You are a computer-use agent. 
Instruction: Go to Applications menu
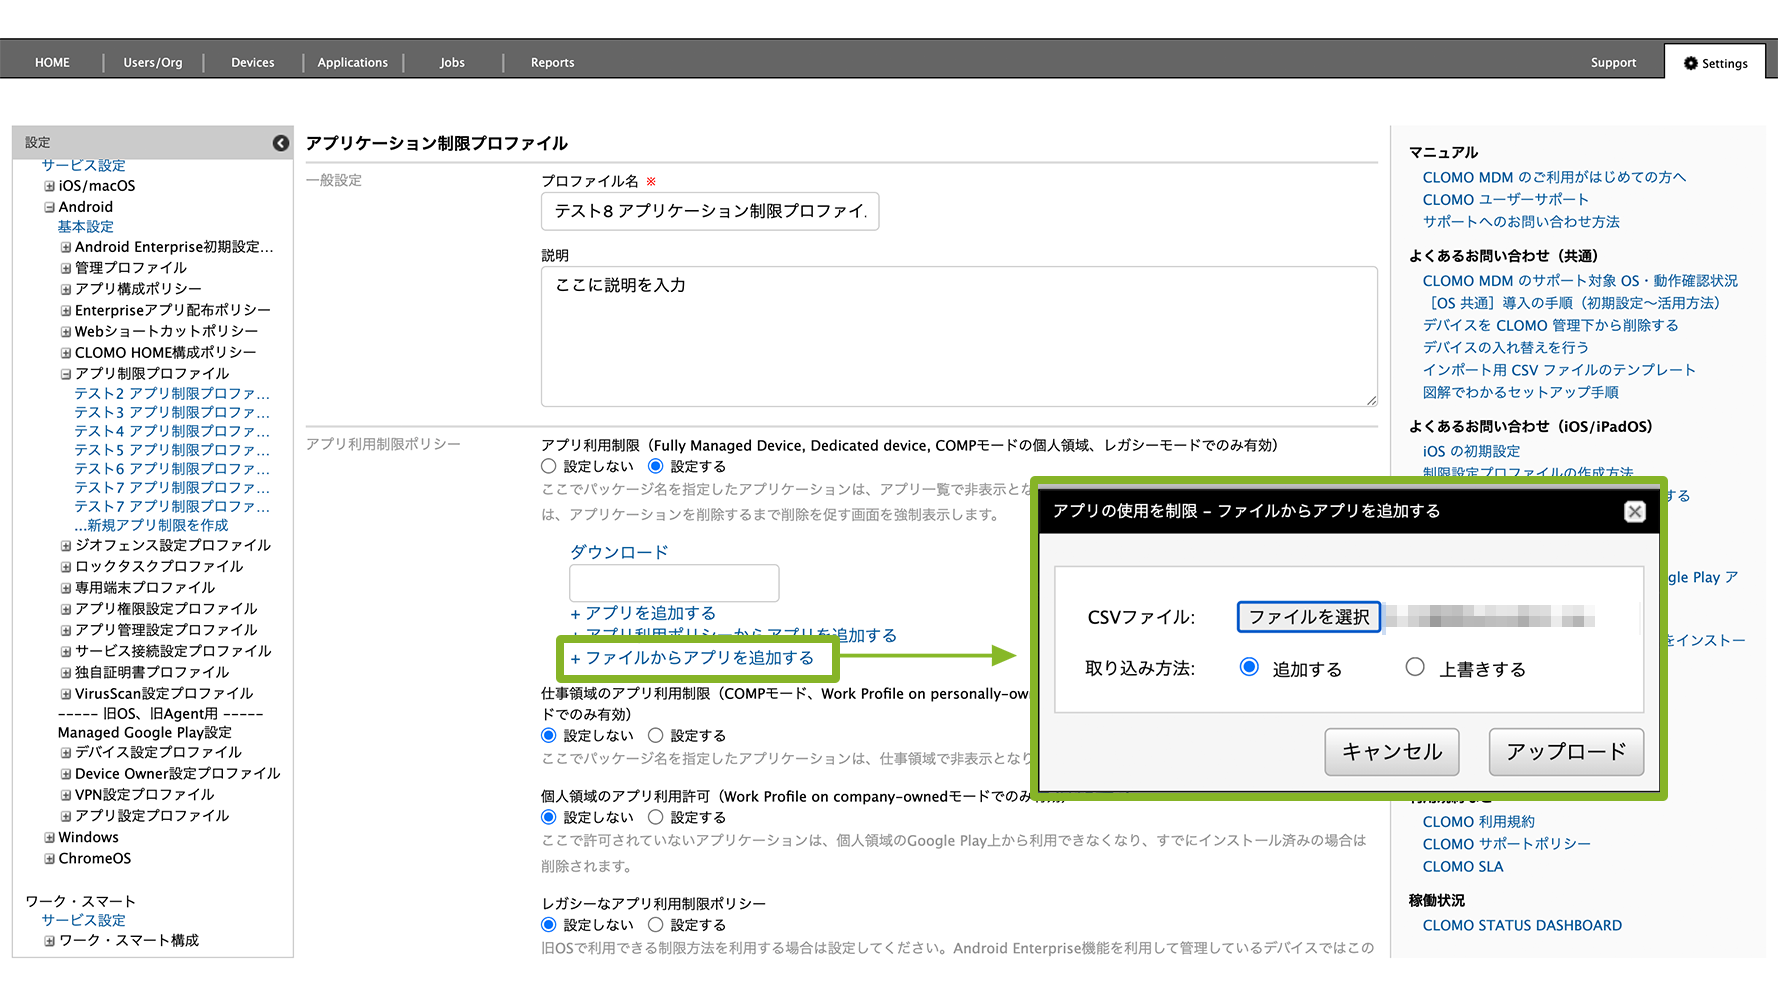(x=352, y=63)
